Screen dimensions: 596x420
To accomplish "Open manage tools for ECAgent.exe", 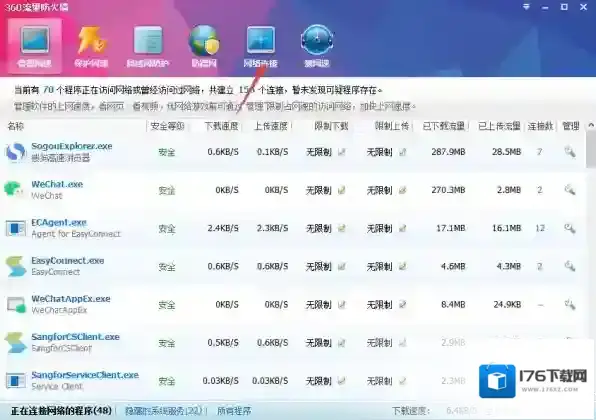I will pyautogui.click(x=569, y=228).
